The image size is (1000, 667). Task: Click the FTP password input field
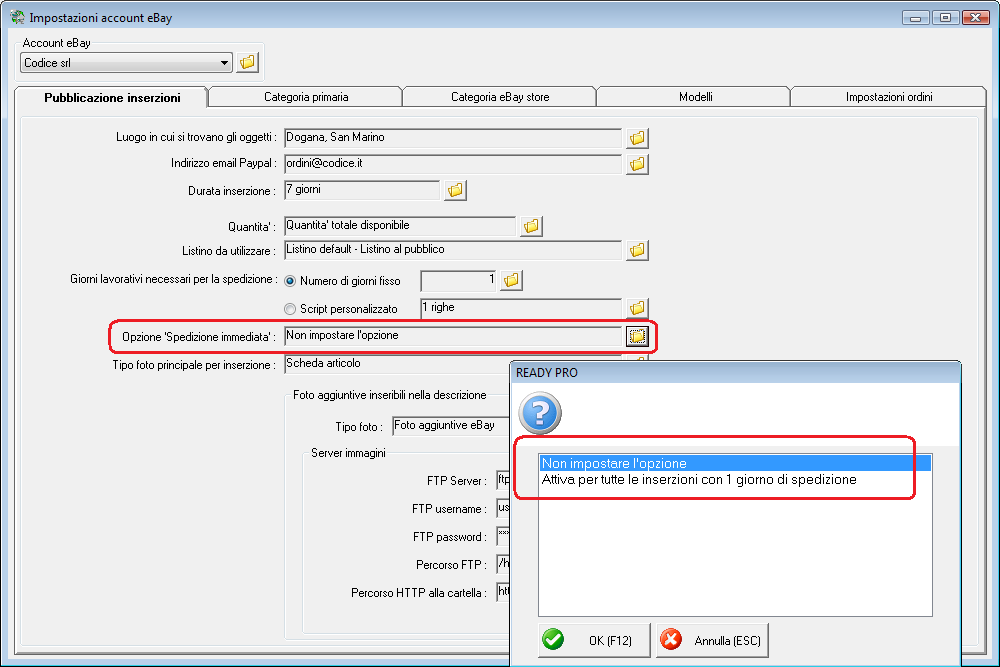click(x=503, y=536)
